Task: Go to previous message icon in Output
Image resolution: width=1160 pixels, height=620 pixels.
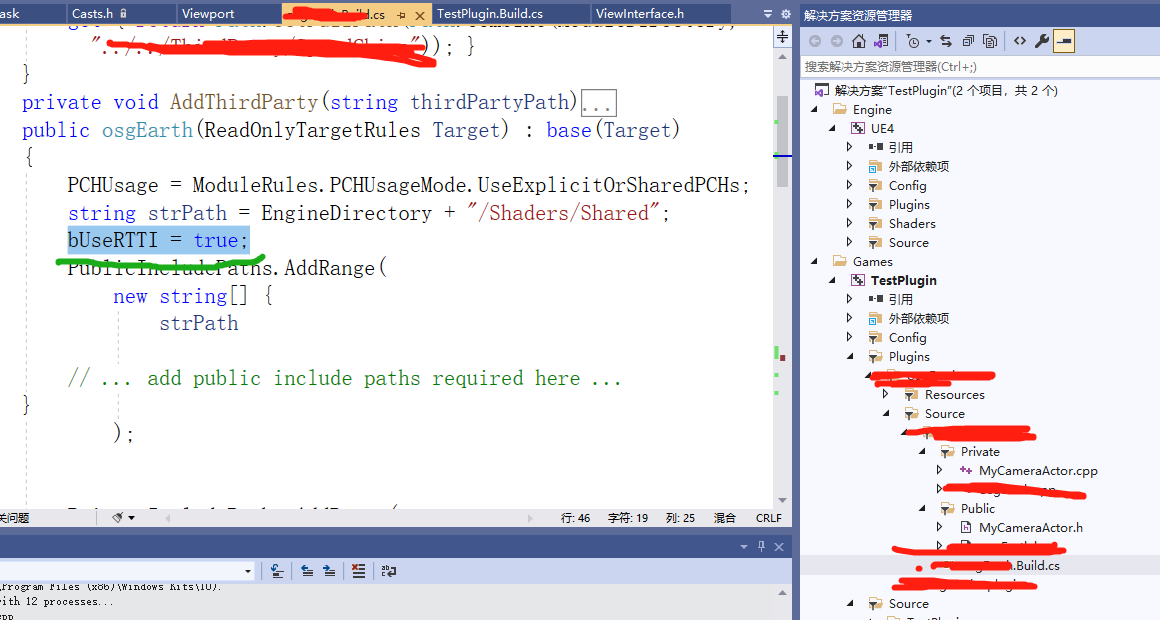Action: tap(307, 571)
